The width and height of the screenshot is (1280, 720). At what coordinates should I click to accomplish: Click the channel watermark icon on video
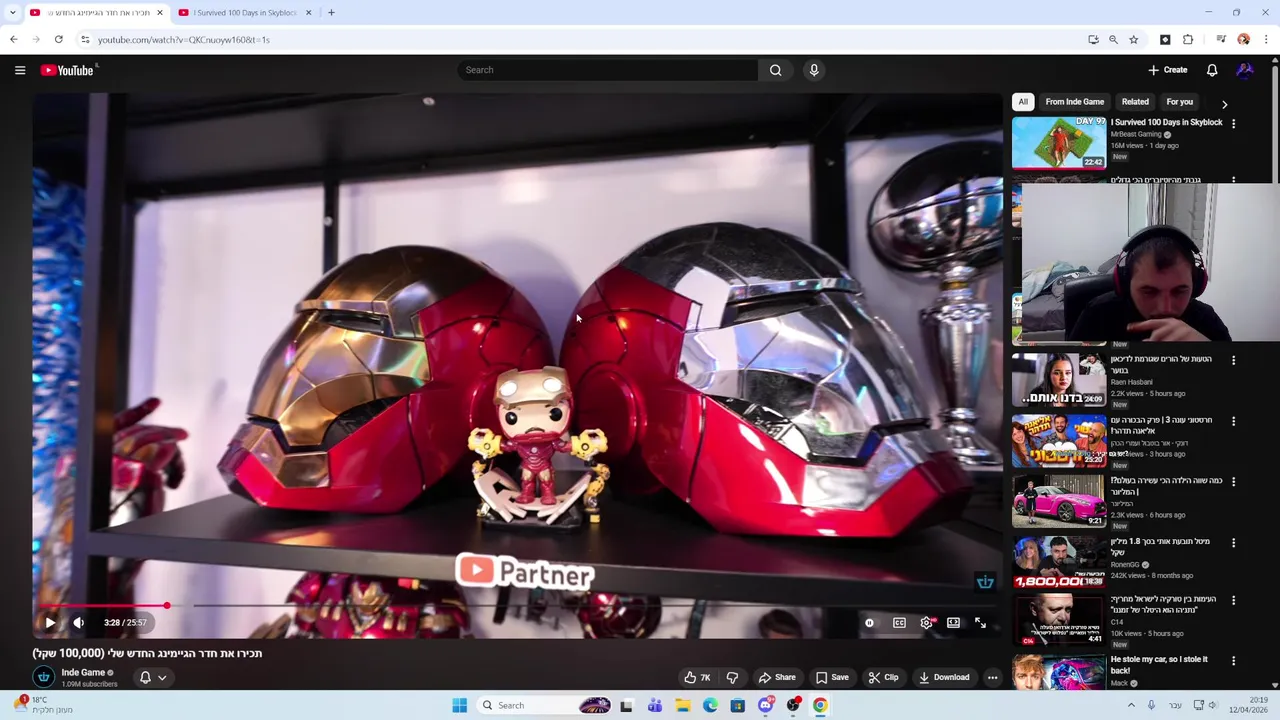[x=985, y=581]
